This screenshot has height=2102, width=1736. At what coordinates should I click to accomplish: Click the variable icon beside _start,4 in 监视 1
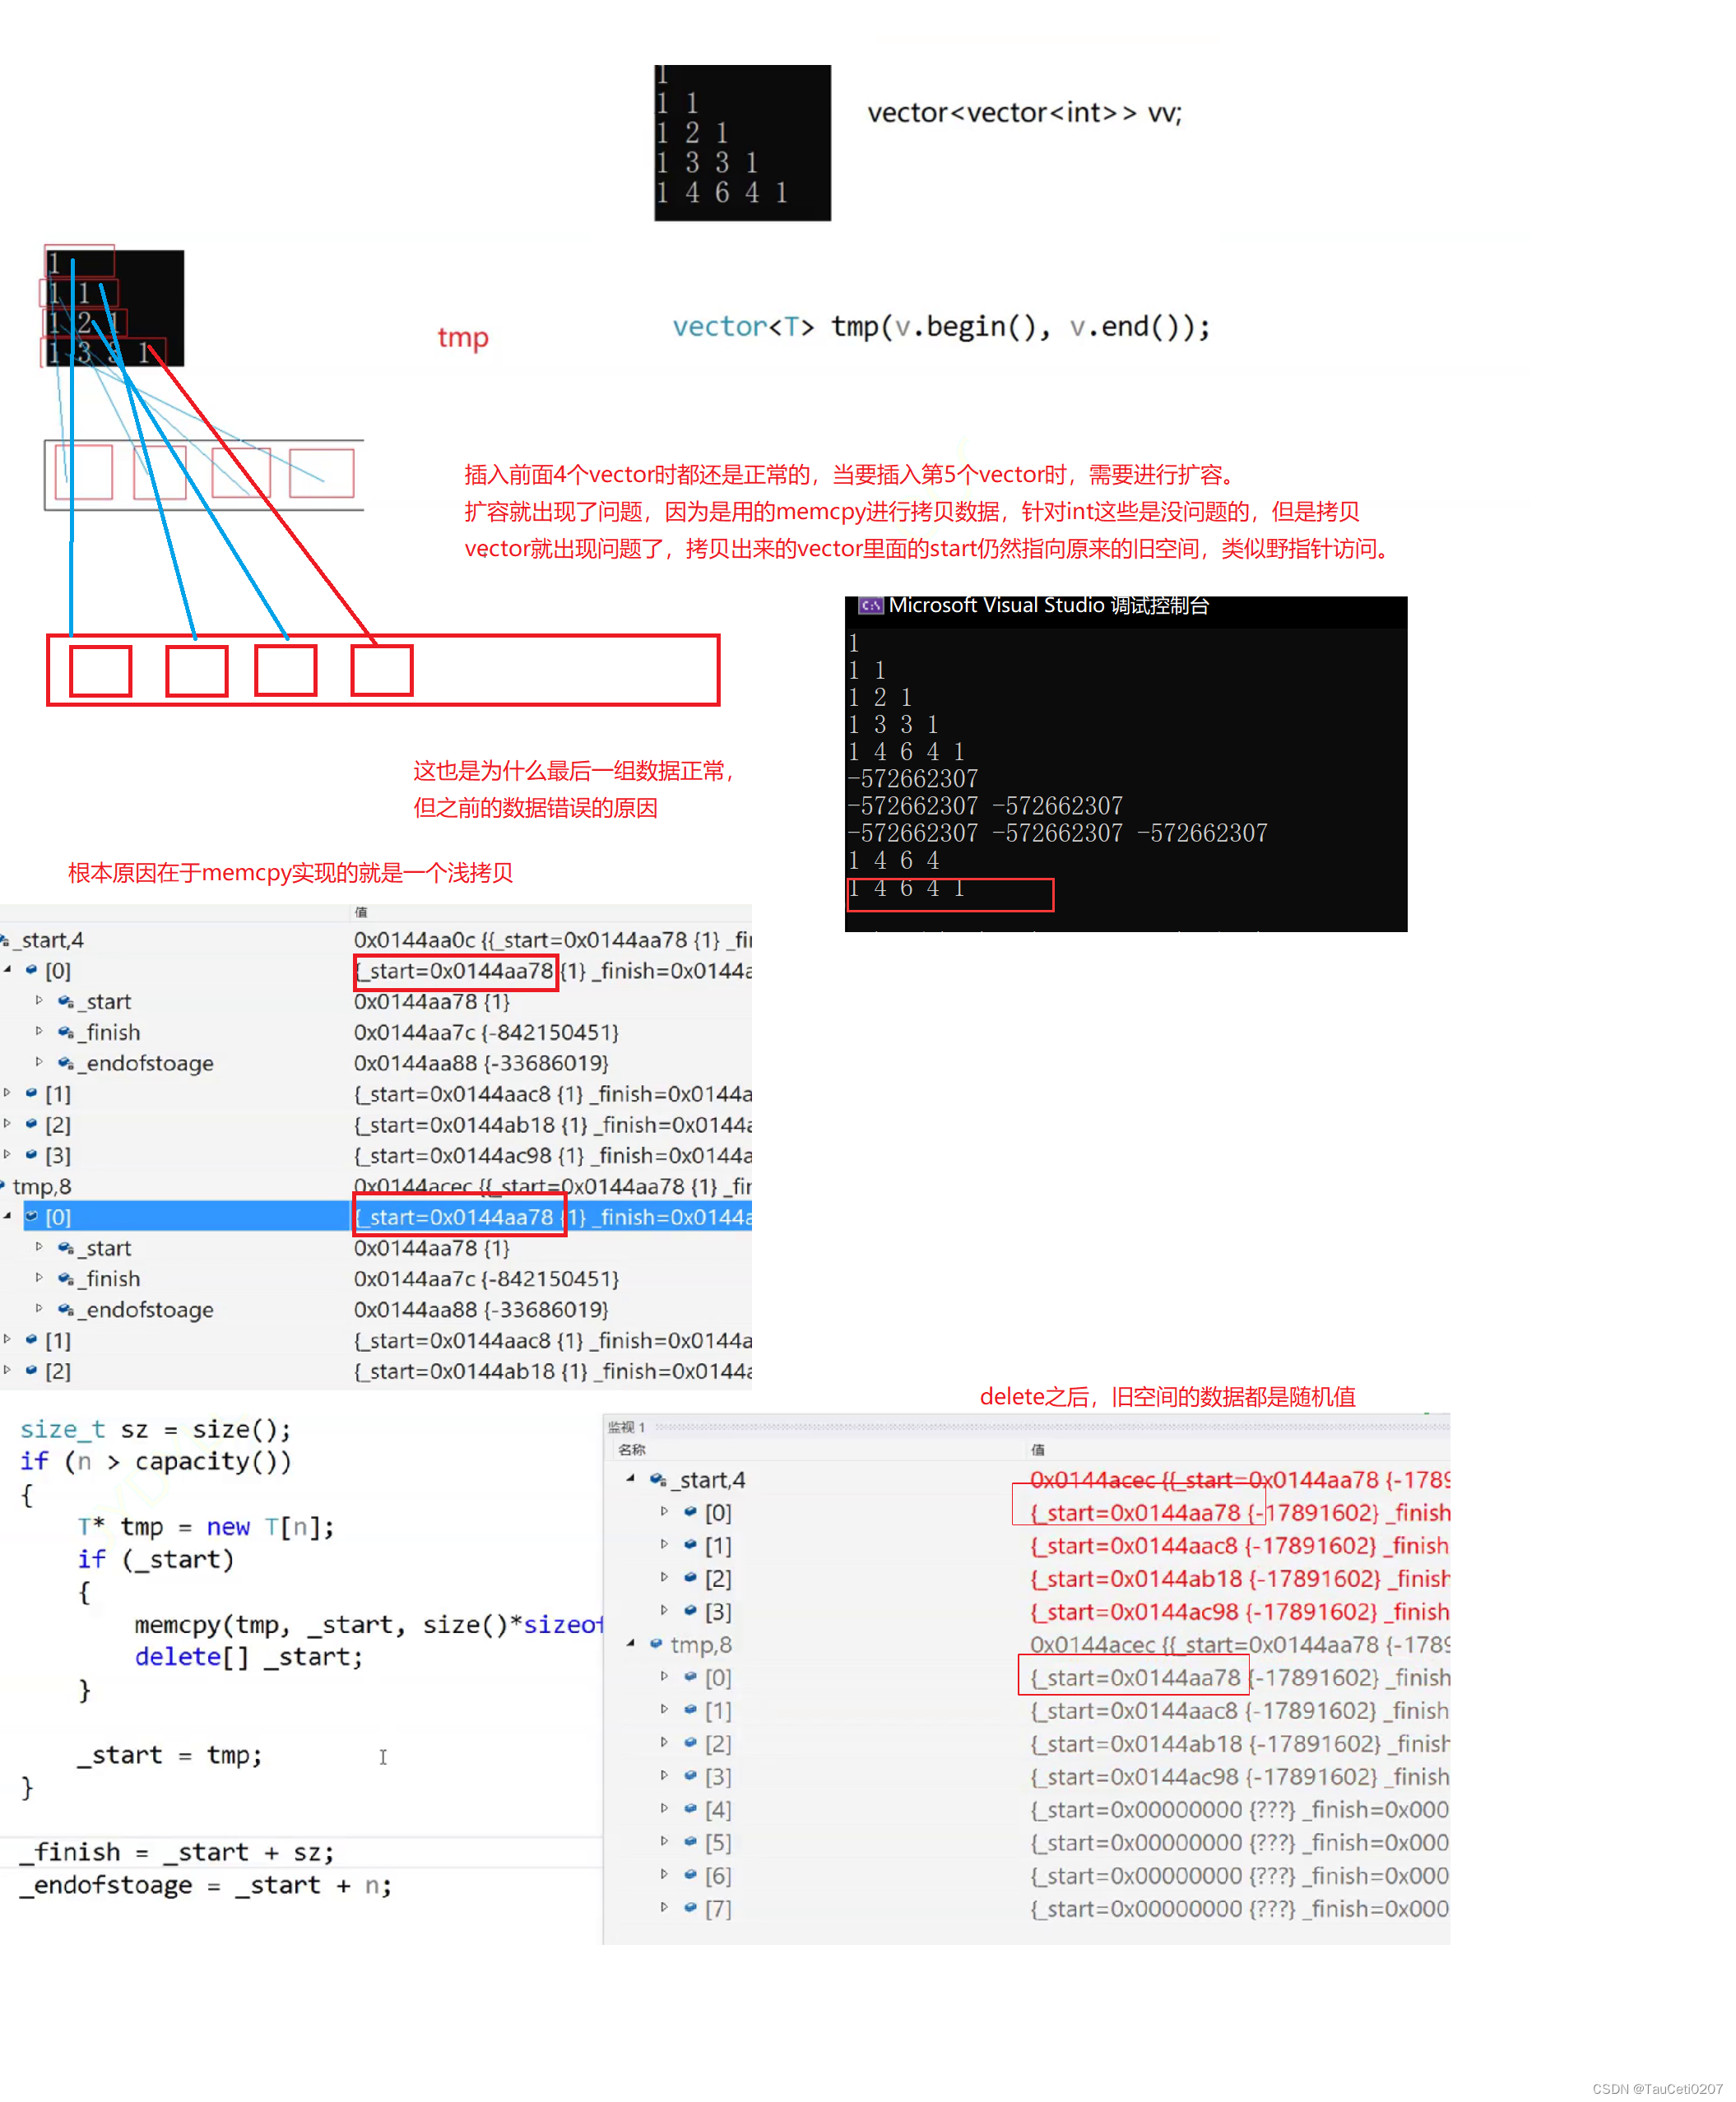tap(658, 1479)
